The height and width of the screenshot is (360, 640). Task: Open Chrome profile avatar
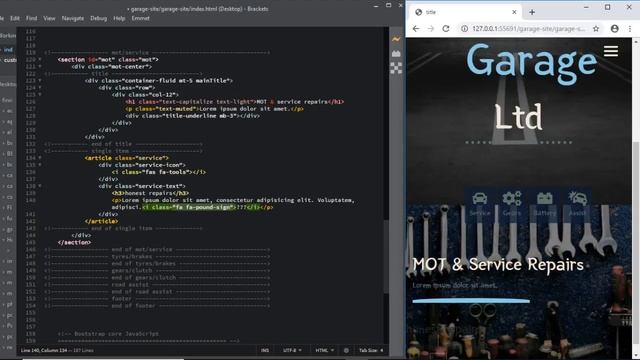[x=615, y=29]
